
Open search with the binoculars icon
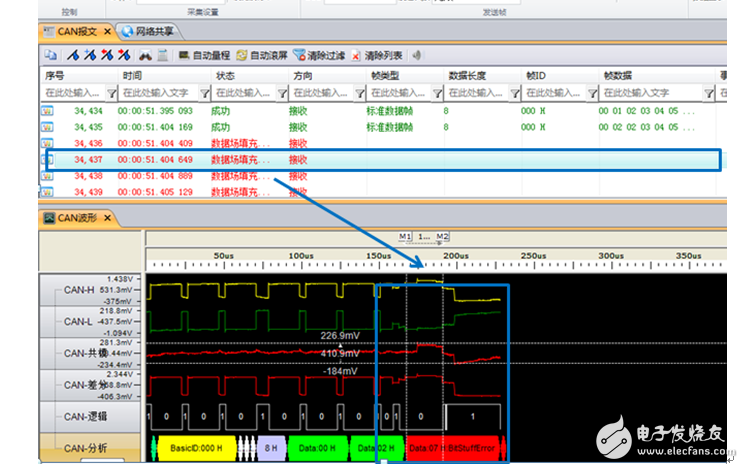click(x=145, y=56)
